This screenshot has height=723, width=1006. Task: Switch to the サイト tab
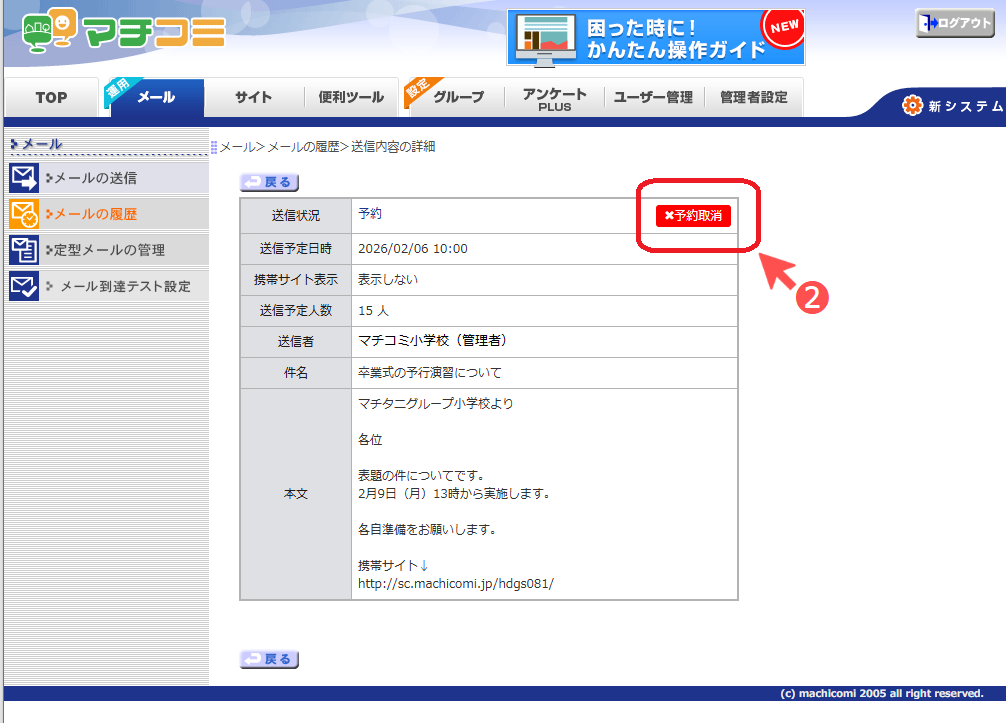pyautogui.click(x=253, y=98)
